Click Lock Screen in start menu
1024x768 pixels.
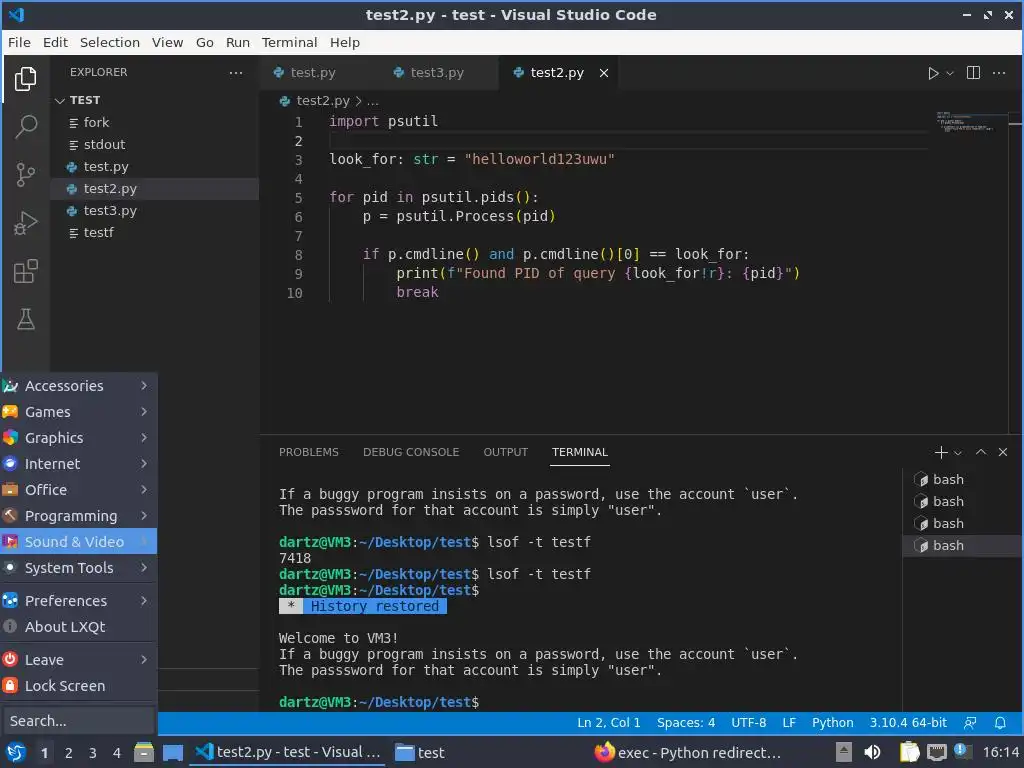(x=78, y=686)
